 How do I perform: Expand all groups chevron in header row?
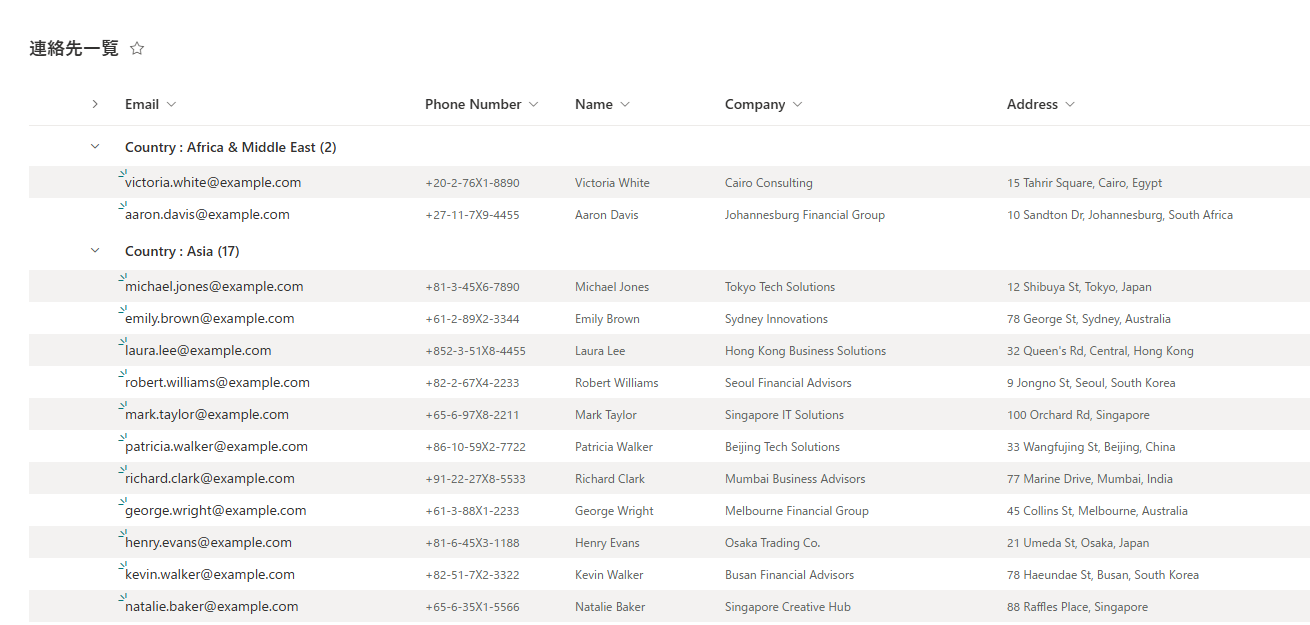click(x=95, y=104)
